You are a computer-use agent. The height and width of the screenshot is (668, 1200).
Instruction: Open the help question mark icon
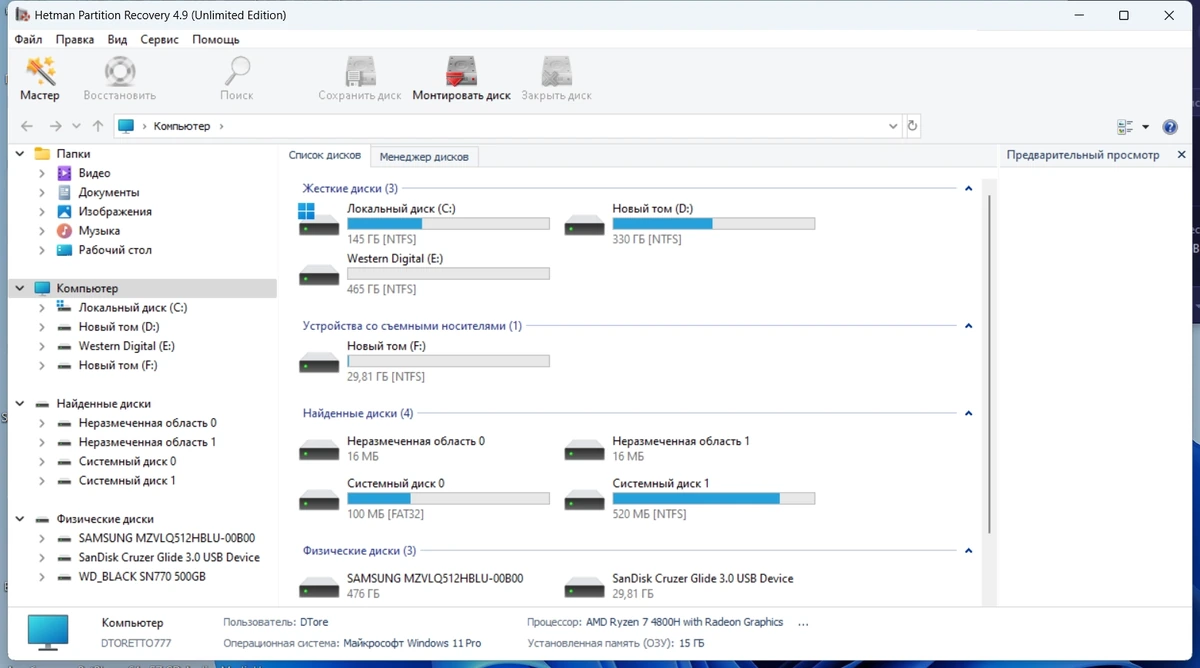[1170, 127]
